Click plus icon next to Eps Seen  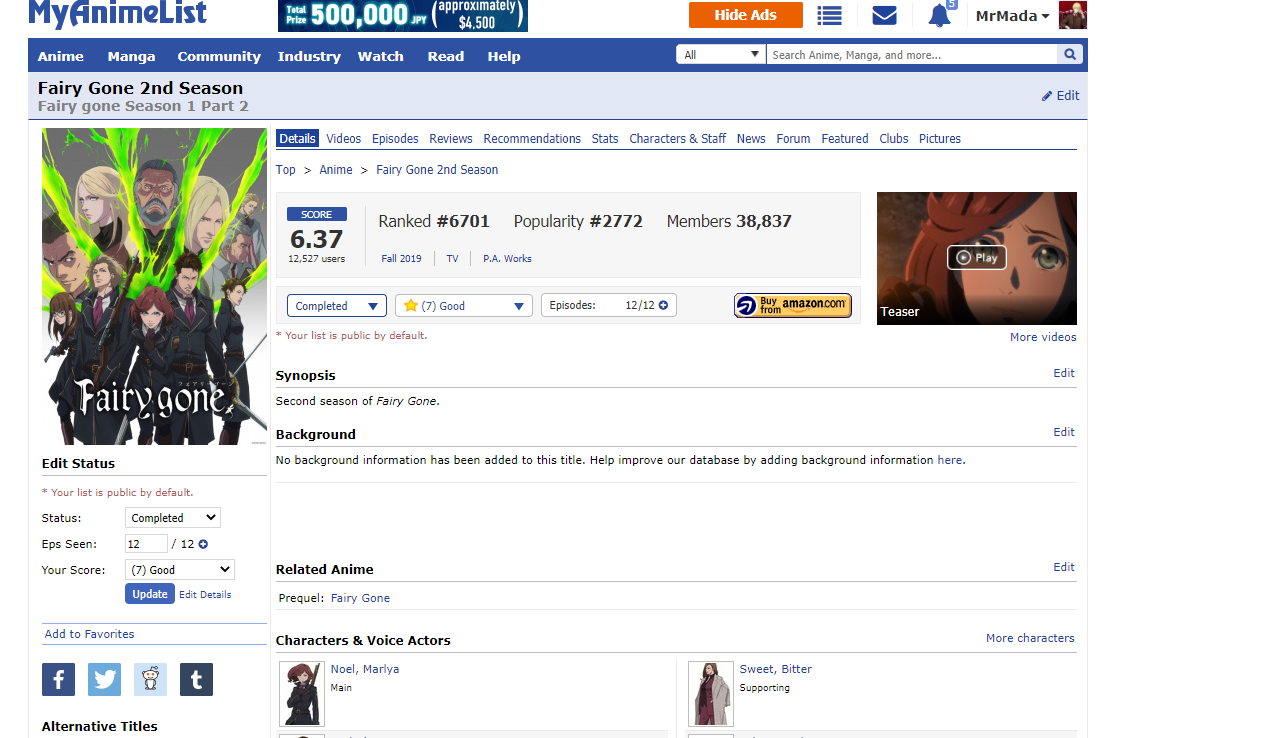203,544
